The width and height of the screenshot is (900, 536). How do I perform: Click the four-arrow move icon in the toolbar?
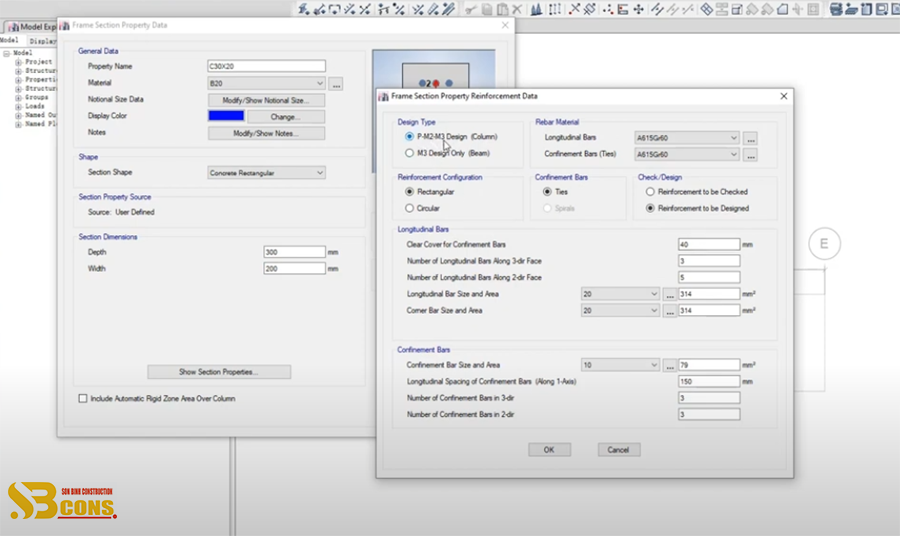coord(638,9)
